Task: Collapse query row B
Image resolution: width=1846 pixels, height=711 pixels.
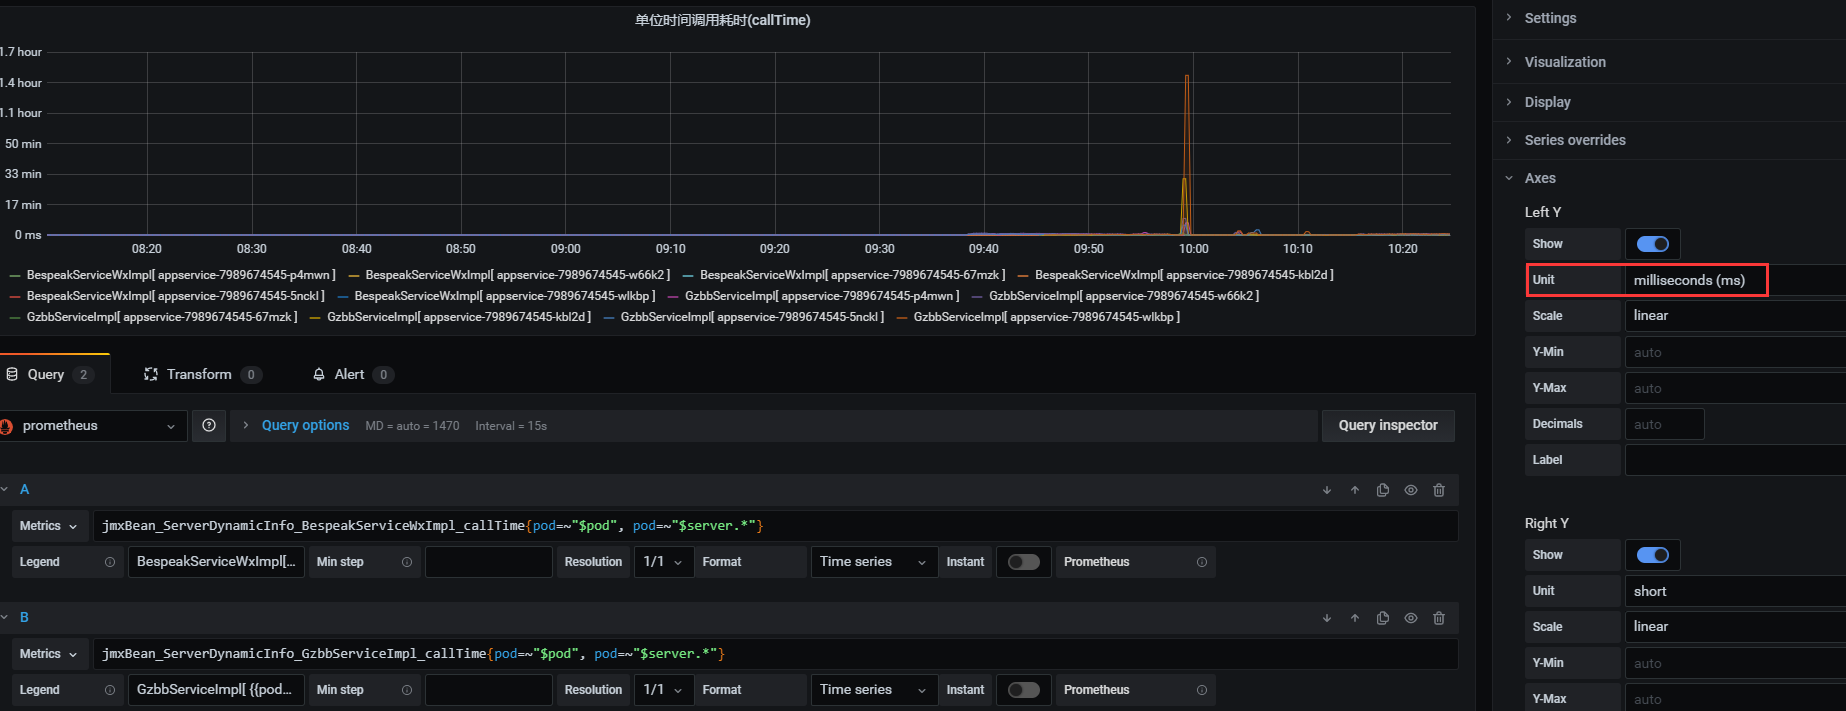Action: coord(5,618)
